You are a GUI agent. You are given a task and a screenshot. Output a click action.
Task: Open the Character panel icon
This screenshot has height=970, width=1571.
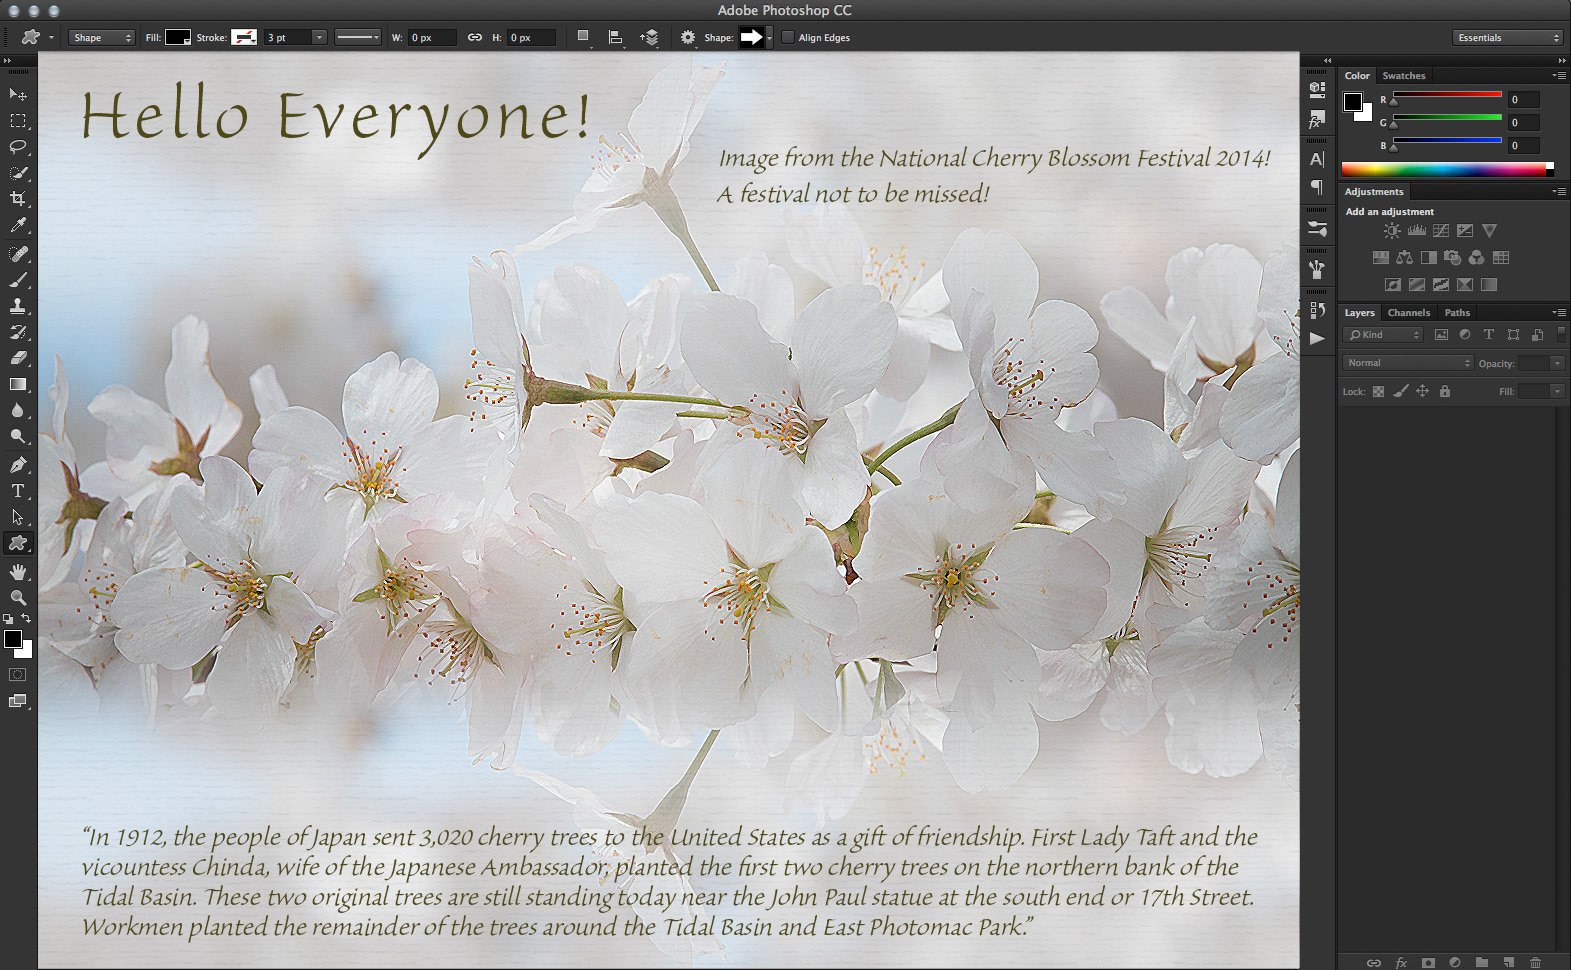coord(1317,159)
